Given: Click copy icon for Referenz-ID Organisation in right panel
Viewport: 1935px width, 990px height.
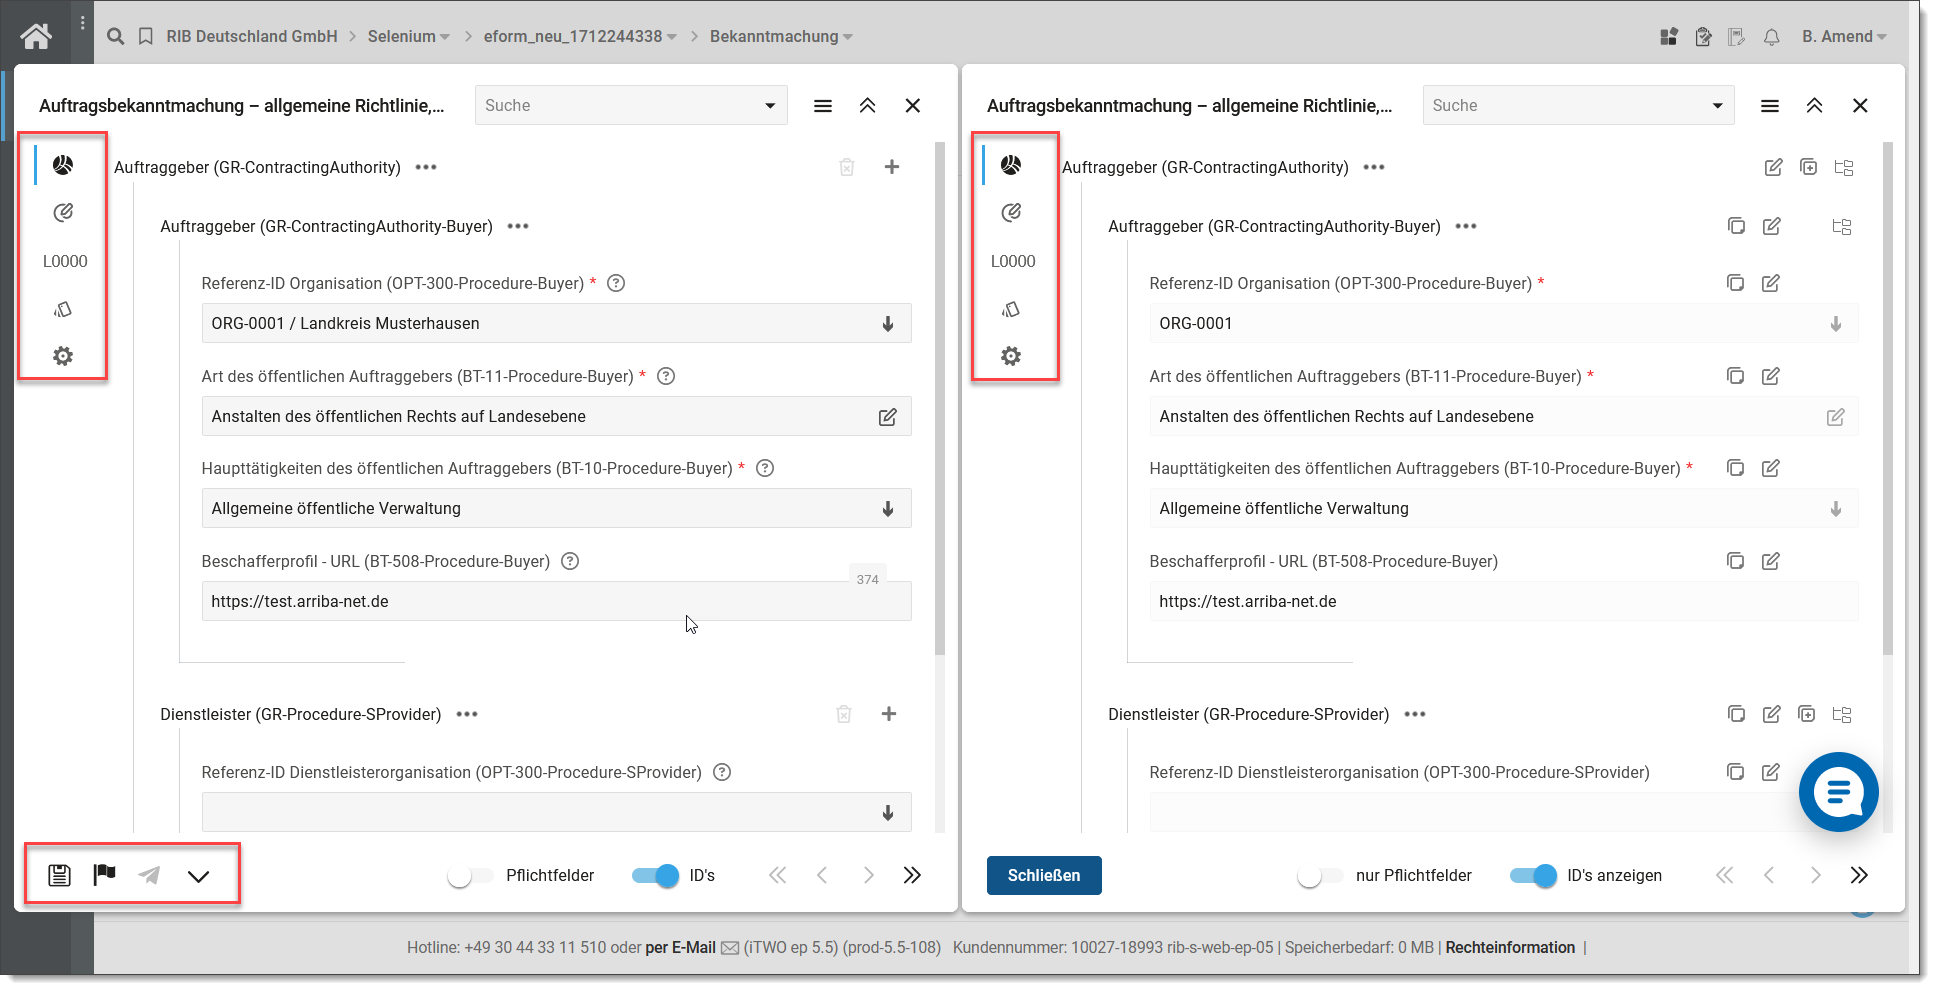Looking at the screenshot, I should [1736, 283].
